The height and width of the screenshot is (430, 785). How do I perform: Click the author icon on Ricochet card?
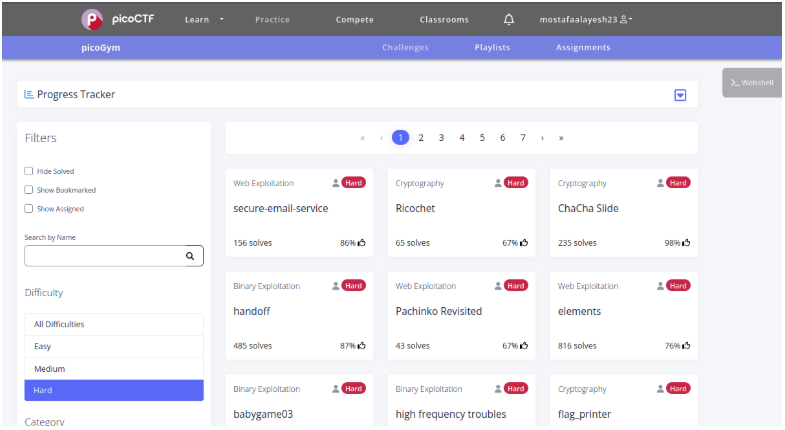[498, 183]
